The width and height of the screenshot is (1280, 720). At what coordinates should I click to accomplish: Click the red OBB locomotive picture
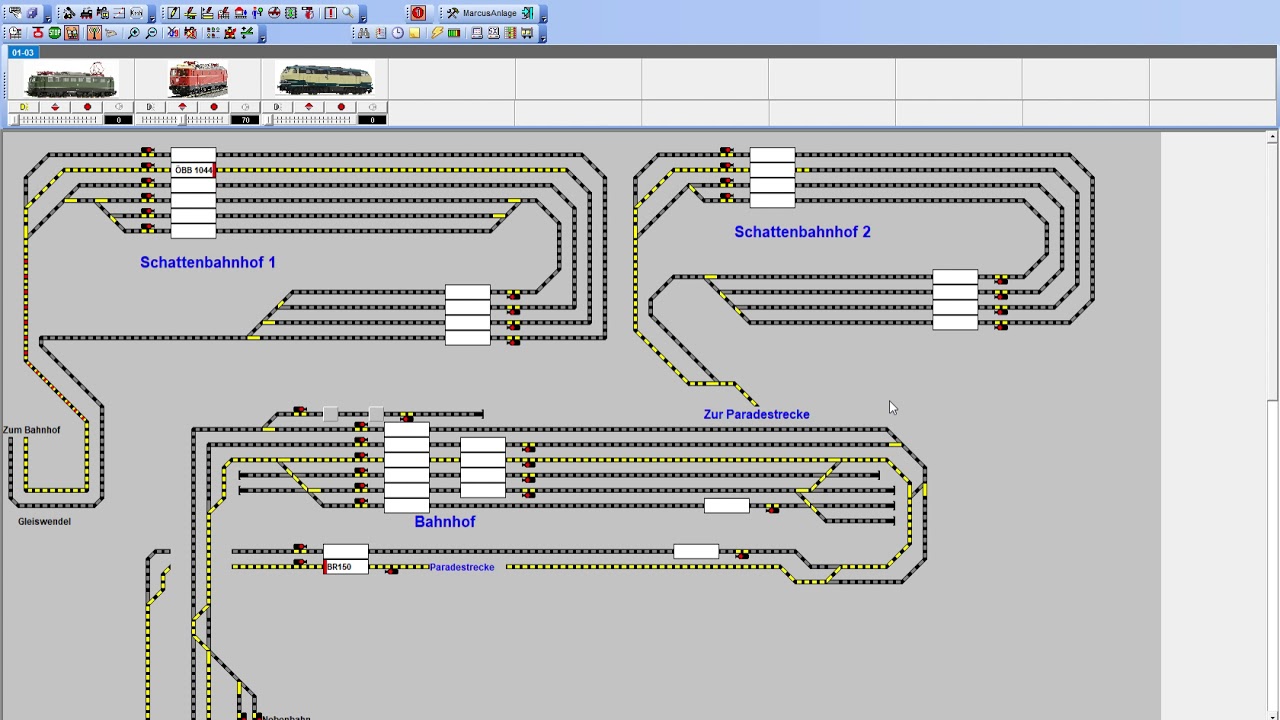(x=198, y=79)
